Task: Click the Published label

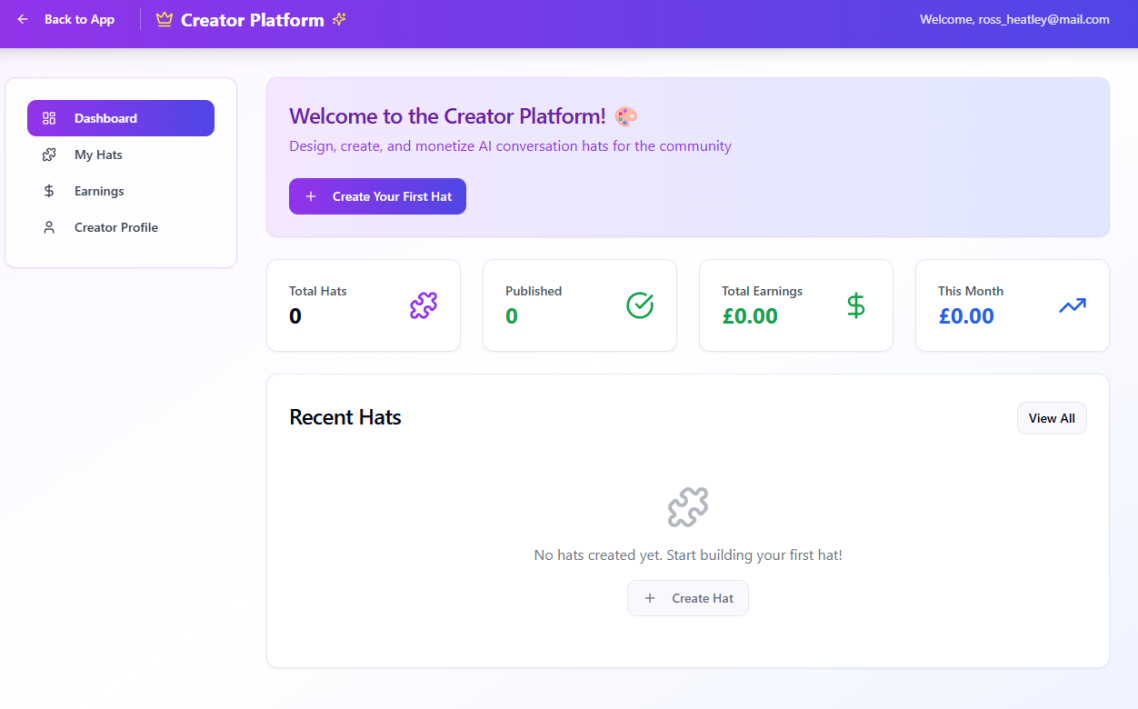Action: 533,291
